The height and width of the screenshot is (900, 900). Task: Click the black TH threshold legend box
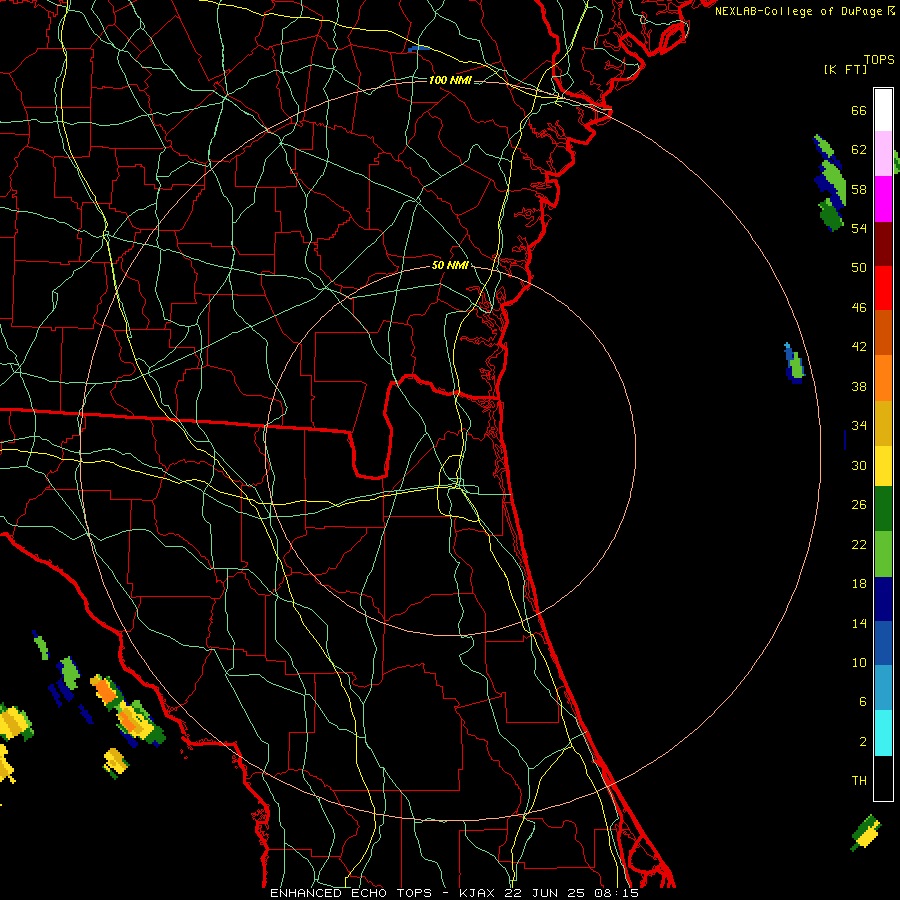[883, 778]
